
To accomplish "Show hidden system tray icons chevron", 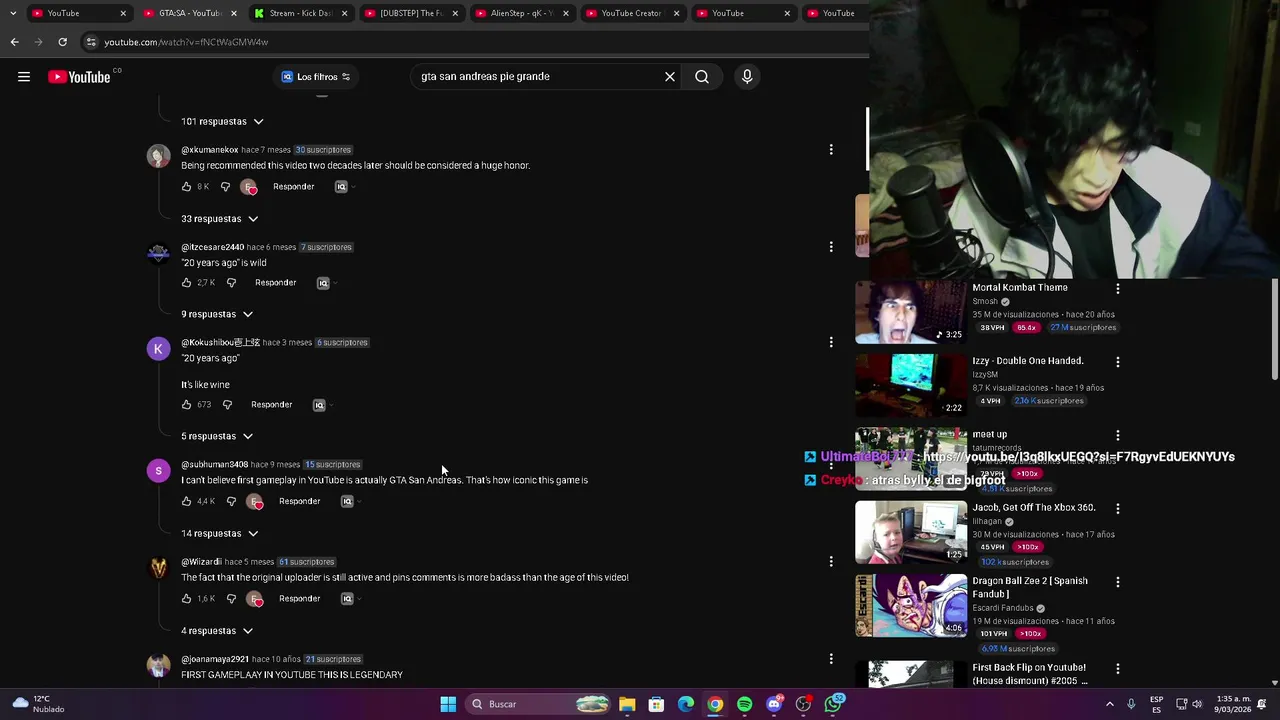I will pos(1109,704).
